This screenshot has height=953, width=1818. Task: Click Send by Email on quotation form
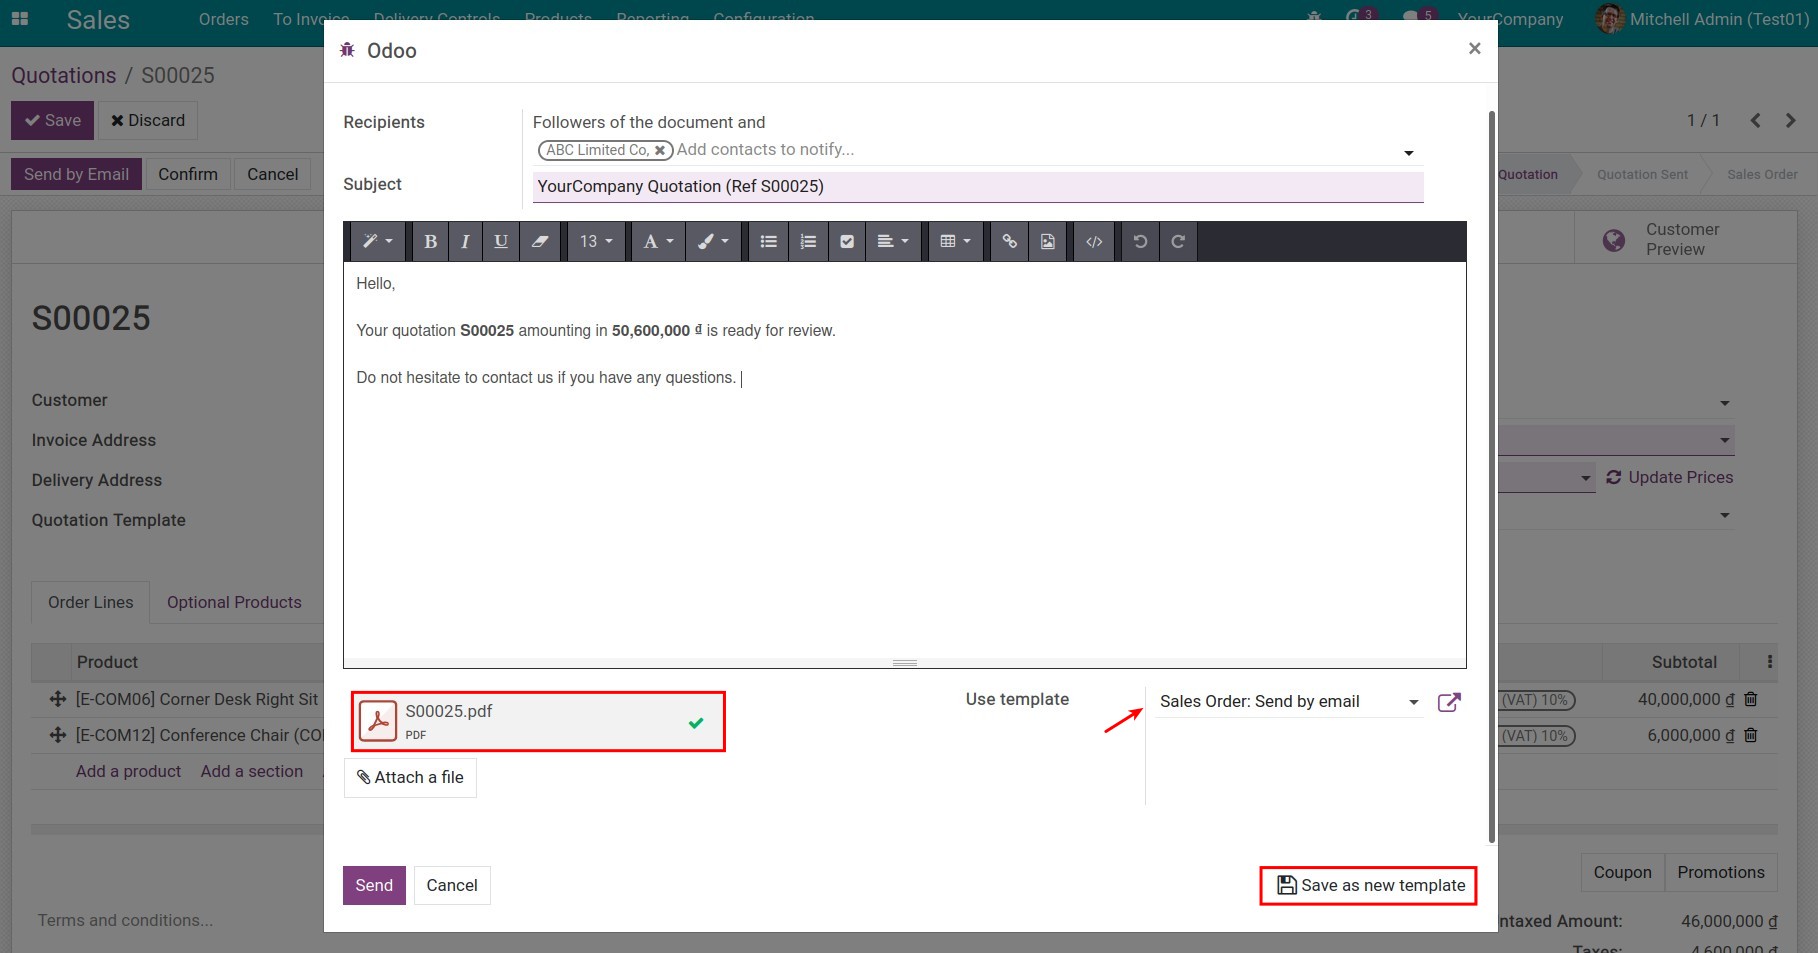point(76,174)
